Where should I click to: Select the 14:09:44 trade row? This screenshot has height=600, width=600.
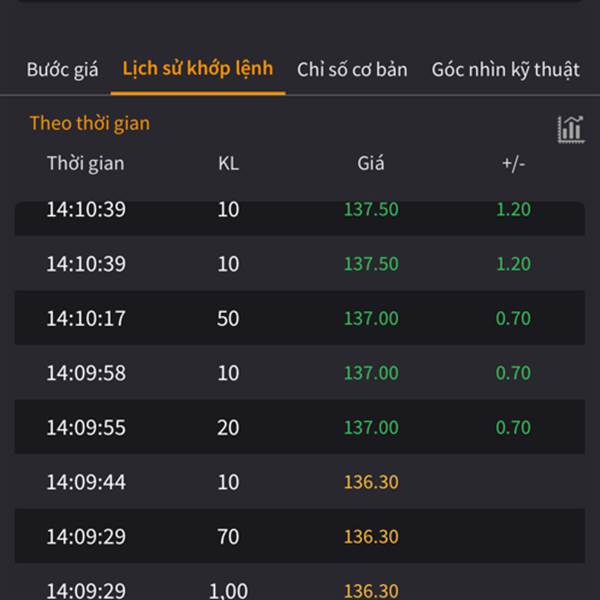coord(300,482)
